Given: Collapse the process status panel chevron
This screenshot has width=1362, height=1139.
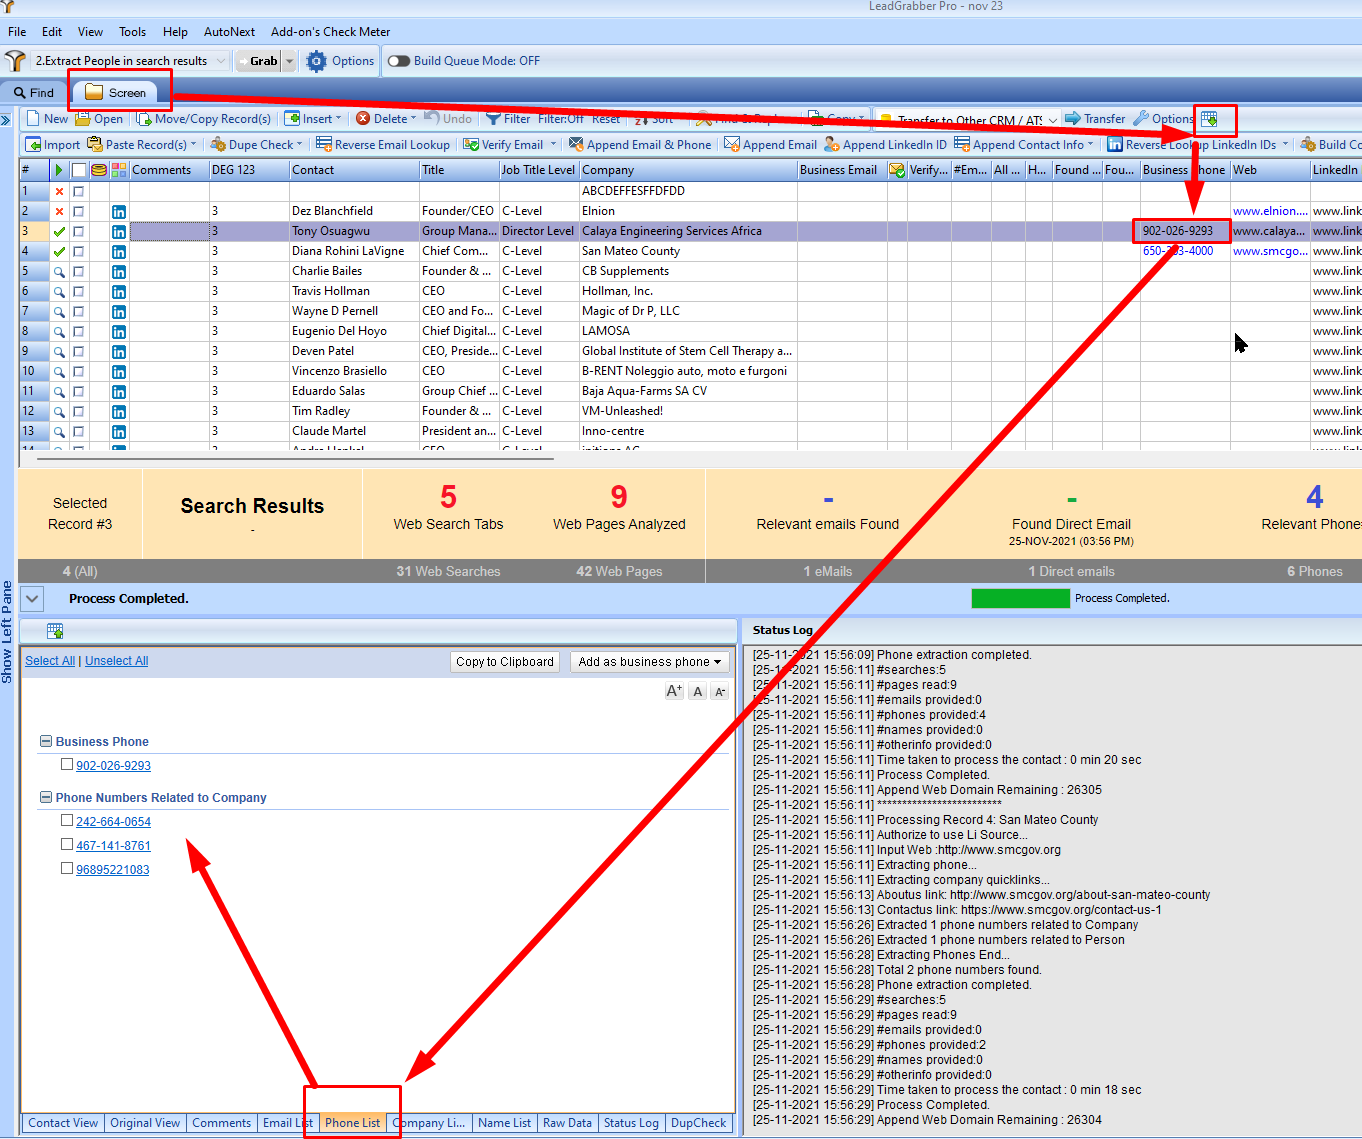Looking at the screenshot, I should (32, 599).
